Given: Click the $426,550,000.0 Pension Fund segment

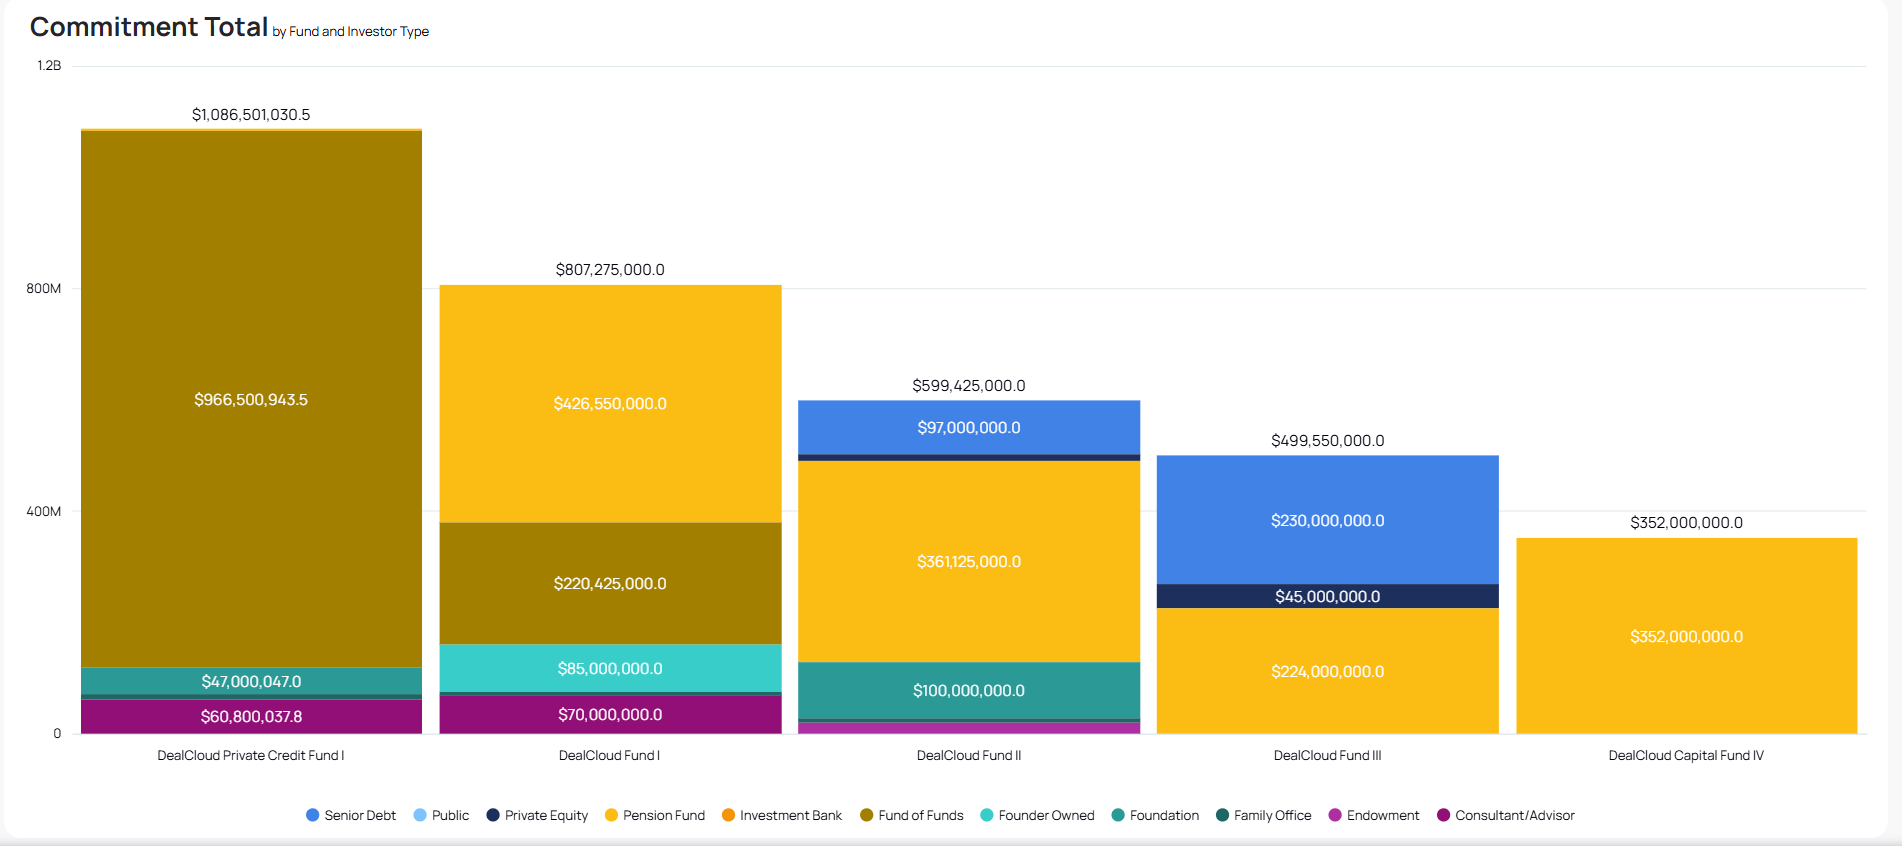Looking at the screenshot, I should click(x=610, y=404).
